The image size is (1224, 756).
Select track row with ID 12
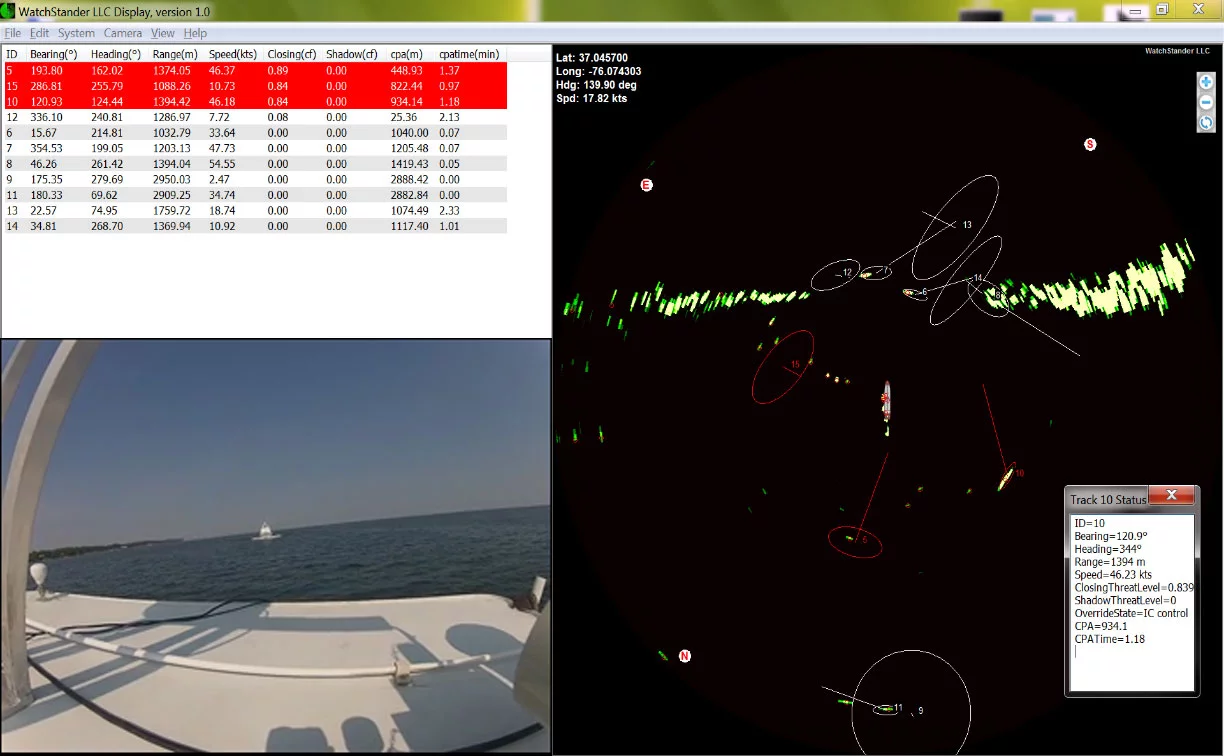coord(100,117)
